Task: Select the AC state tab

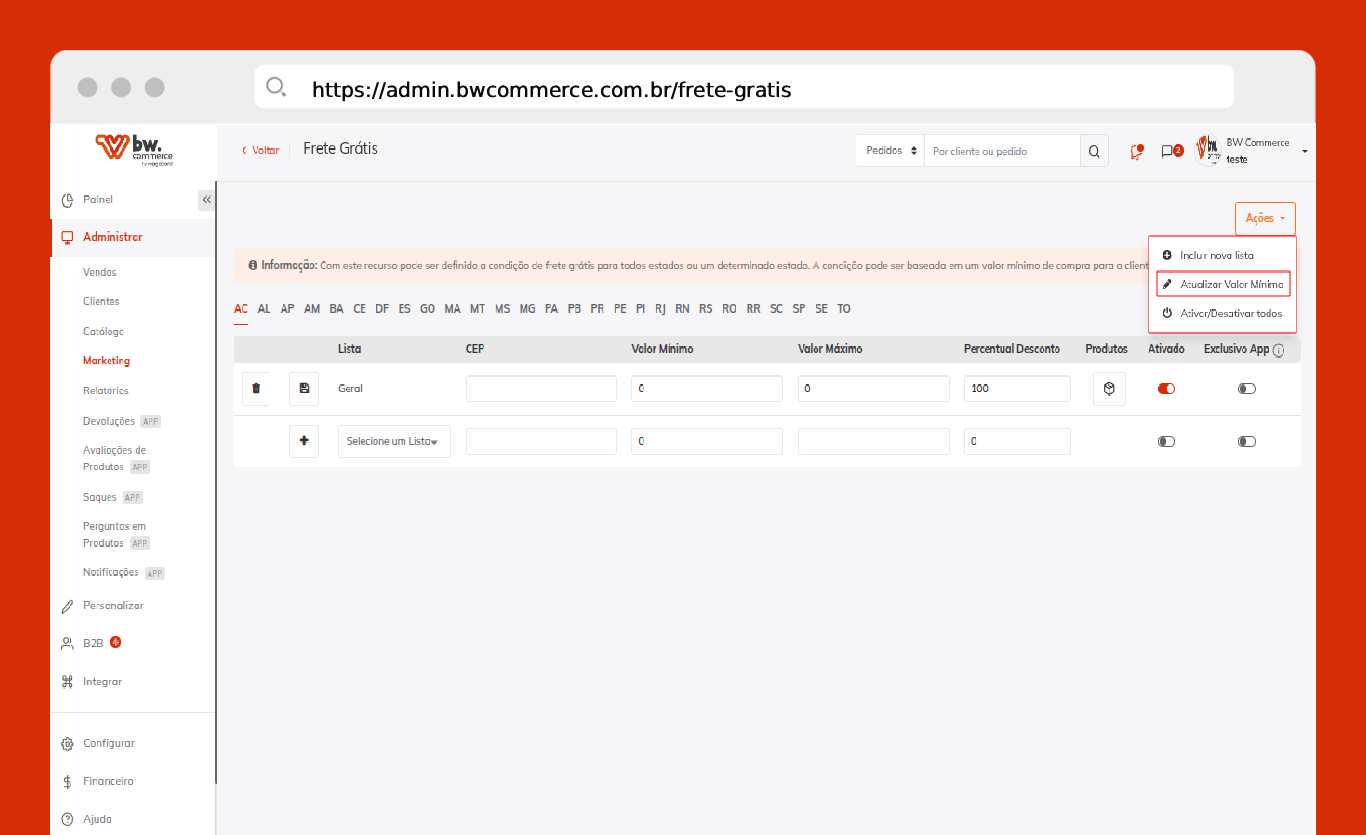Action: pos(241,309)
